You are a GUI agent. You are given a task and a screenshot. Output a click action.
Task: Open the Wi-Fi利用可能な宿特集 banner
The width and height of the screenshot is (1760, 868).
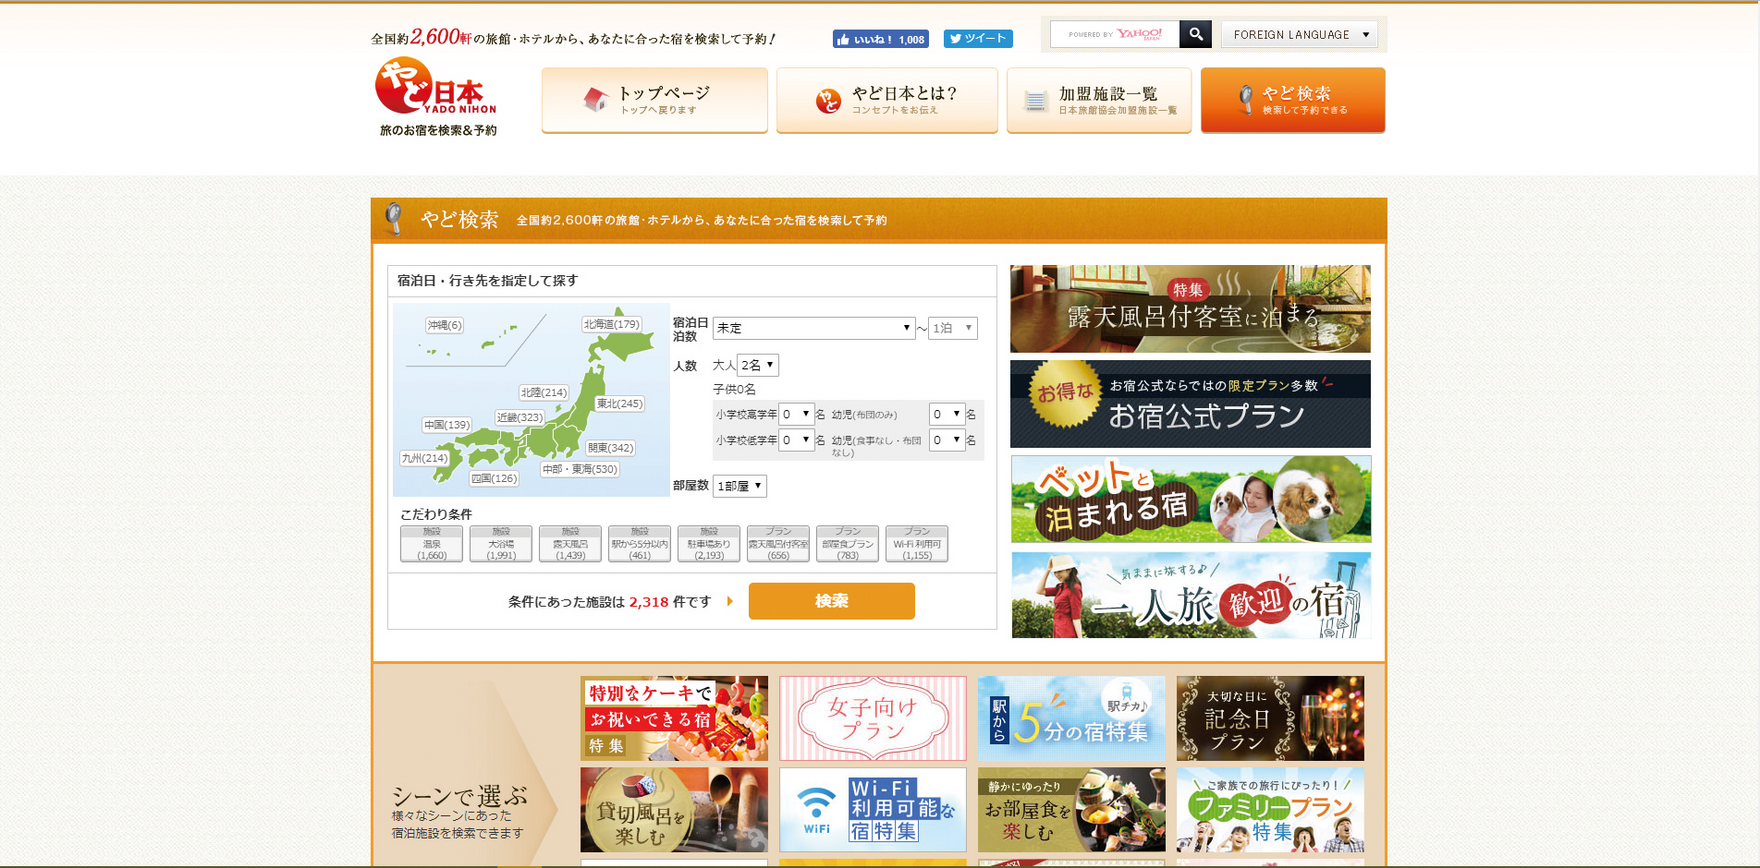[x=872, y=810]
